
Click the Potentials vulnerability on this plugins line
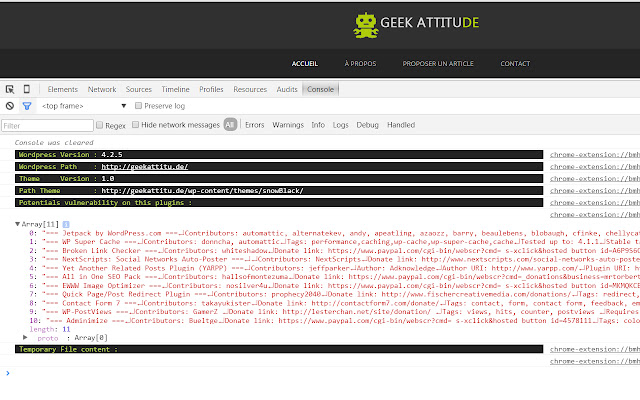279,202
